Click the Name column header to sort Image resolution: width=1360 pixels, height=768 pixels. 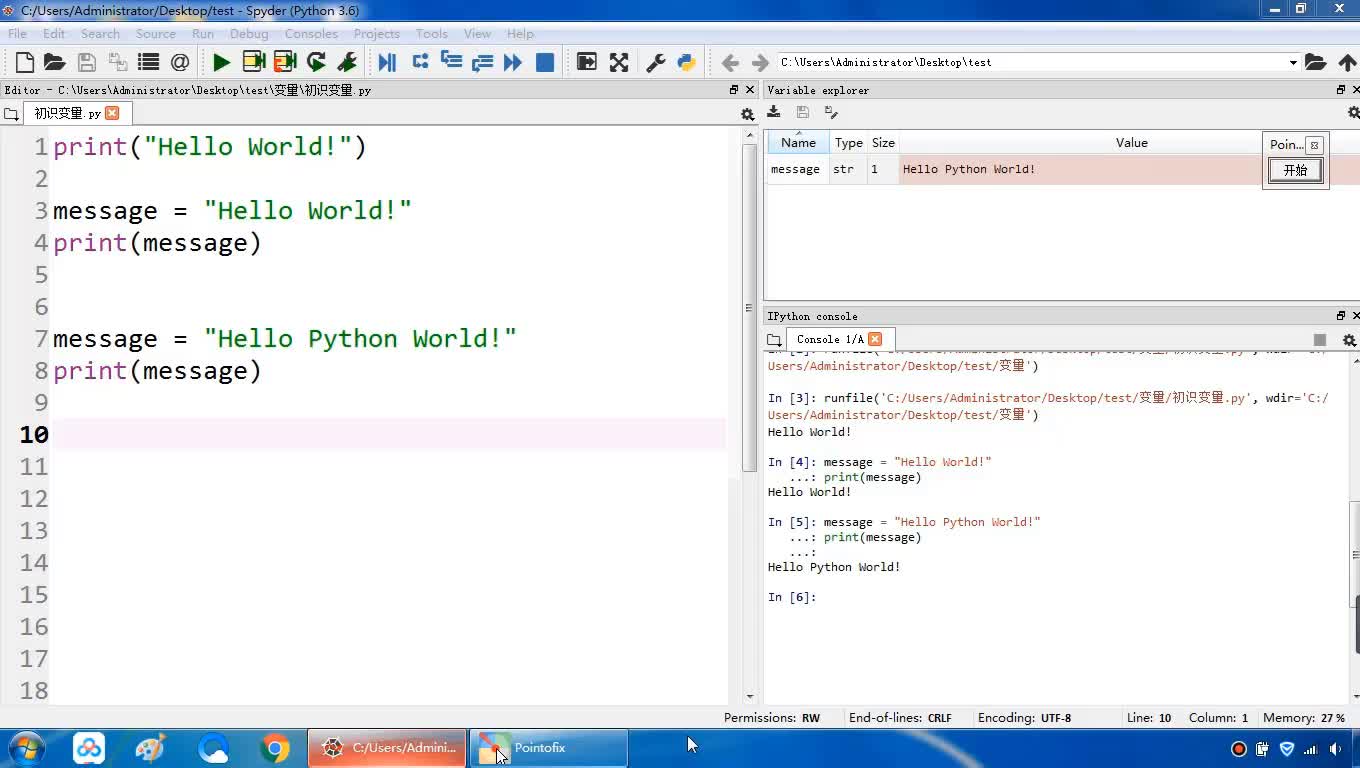[x=798, y=143]
